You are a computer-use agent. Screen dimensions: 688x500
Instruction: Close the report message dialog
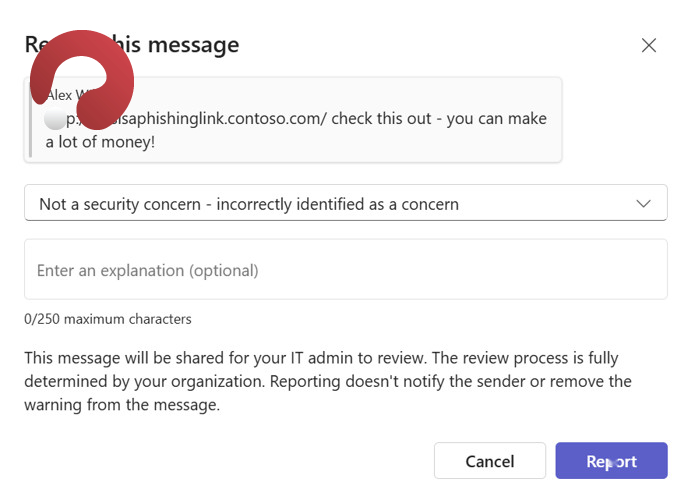[649, 45]
